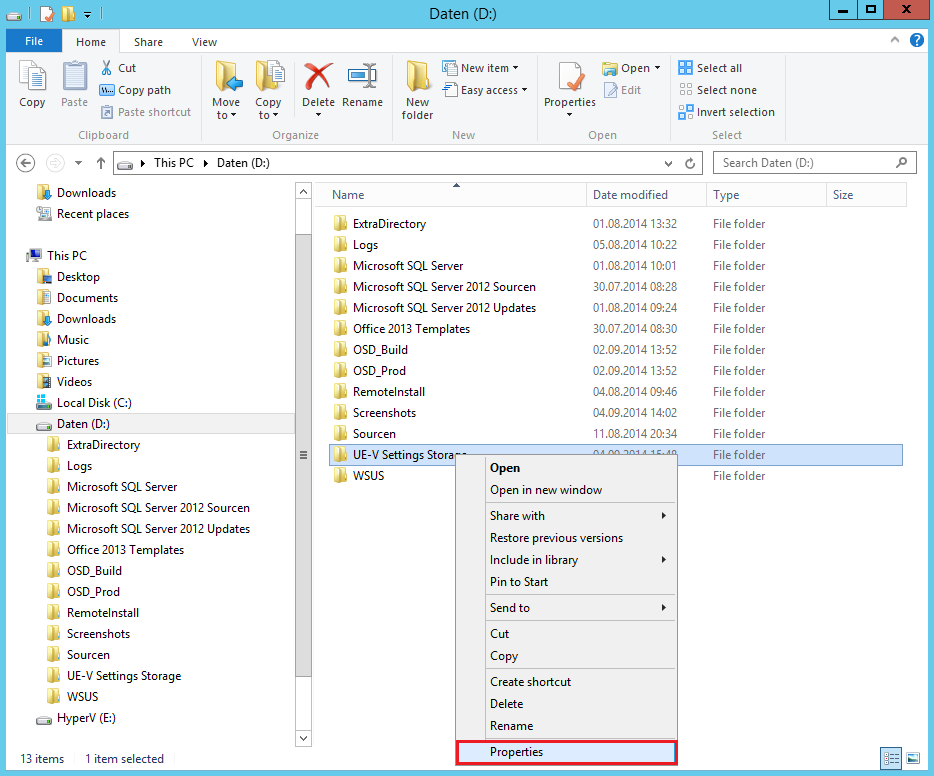Click the navigation pane scrollbar up arrow
Viewport: 934px width, 776px height.
click(x=303, y=191)
